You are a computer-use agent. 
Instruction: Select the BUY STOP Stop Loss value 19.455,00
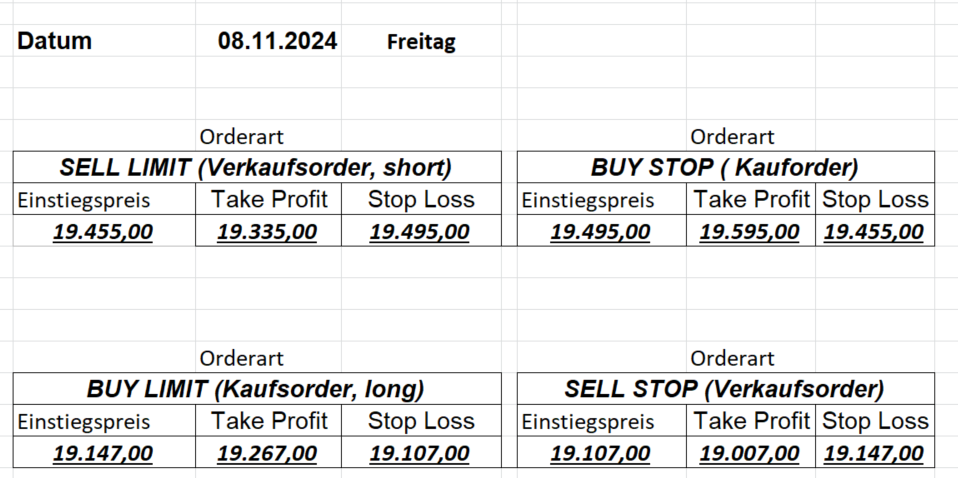874,232
